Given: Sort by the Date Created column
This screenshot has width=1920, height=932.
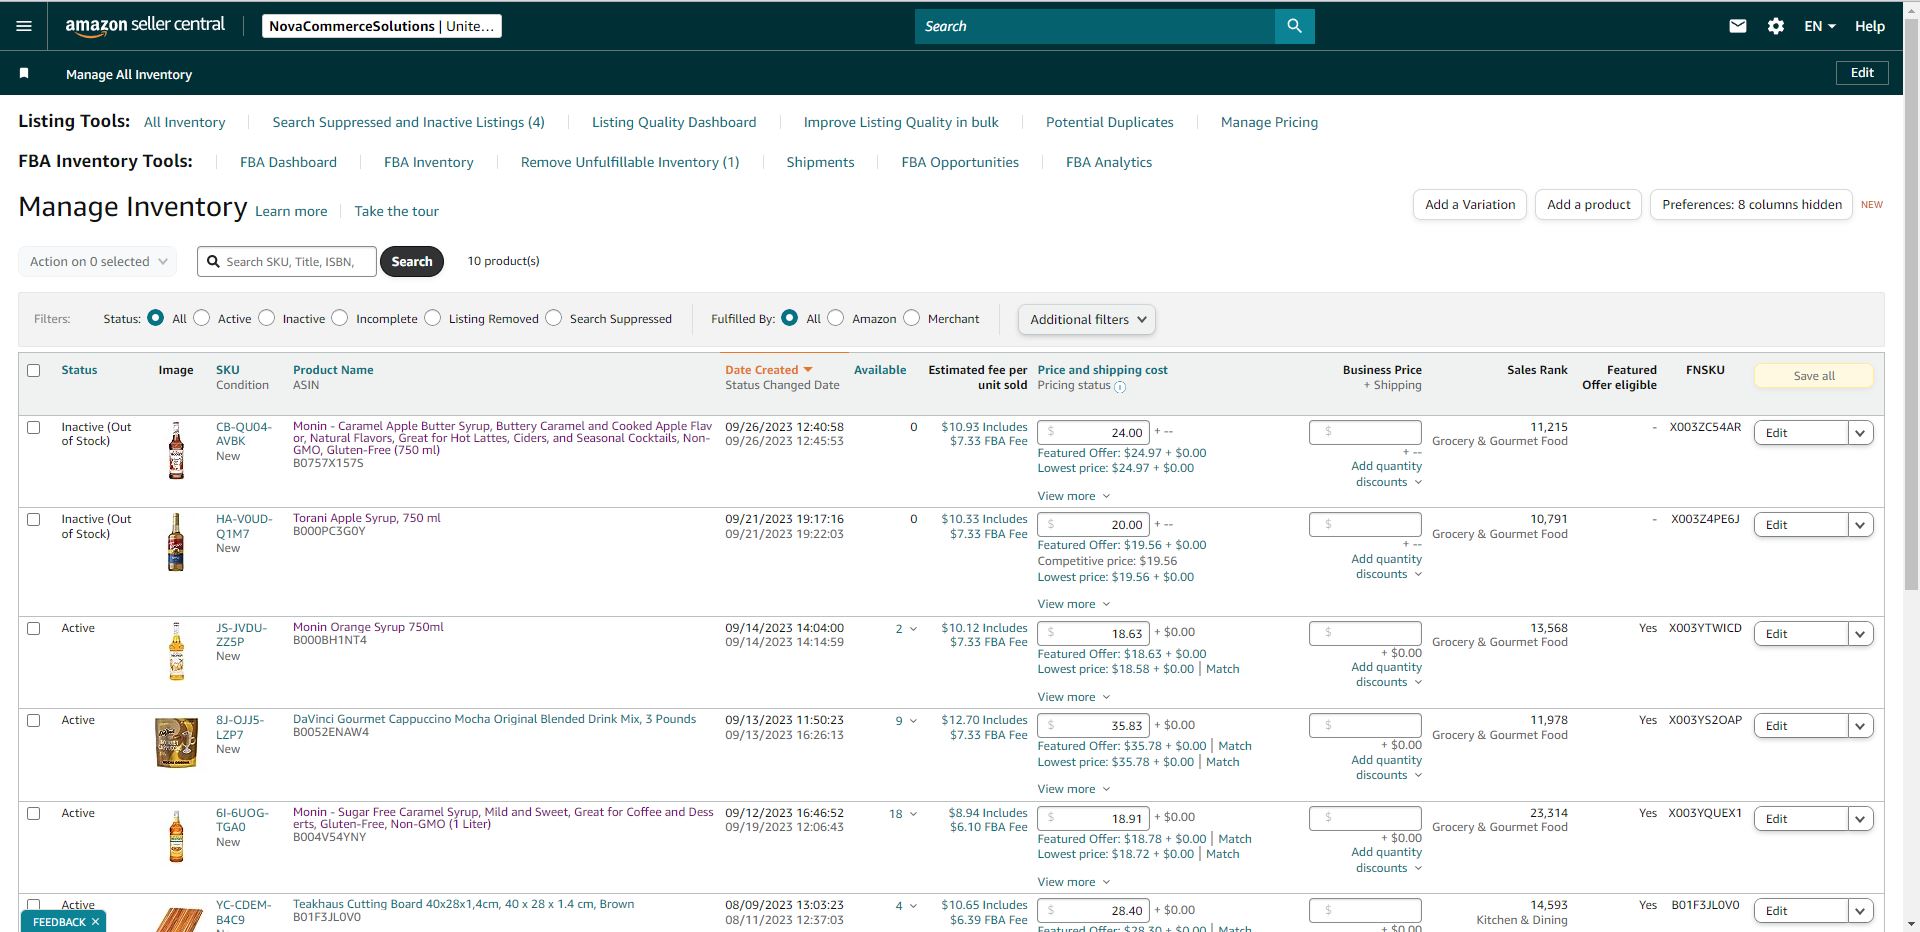Looking at the screenshot, I should point(768,370).
